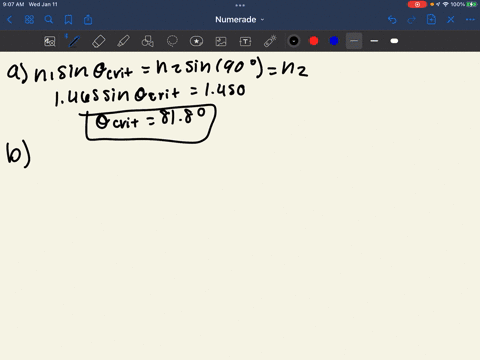The image size is (480, 360).
Task: Open search with the magnifier icon
Action: coord(49,20)
